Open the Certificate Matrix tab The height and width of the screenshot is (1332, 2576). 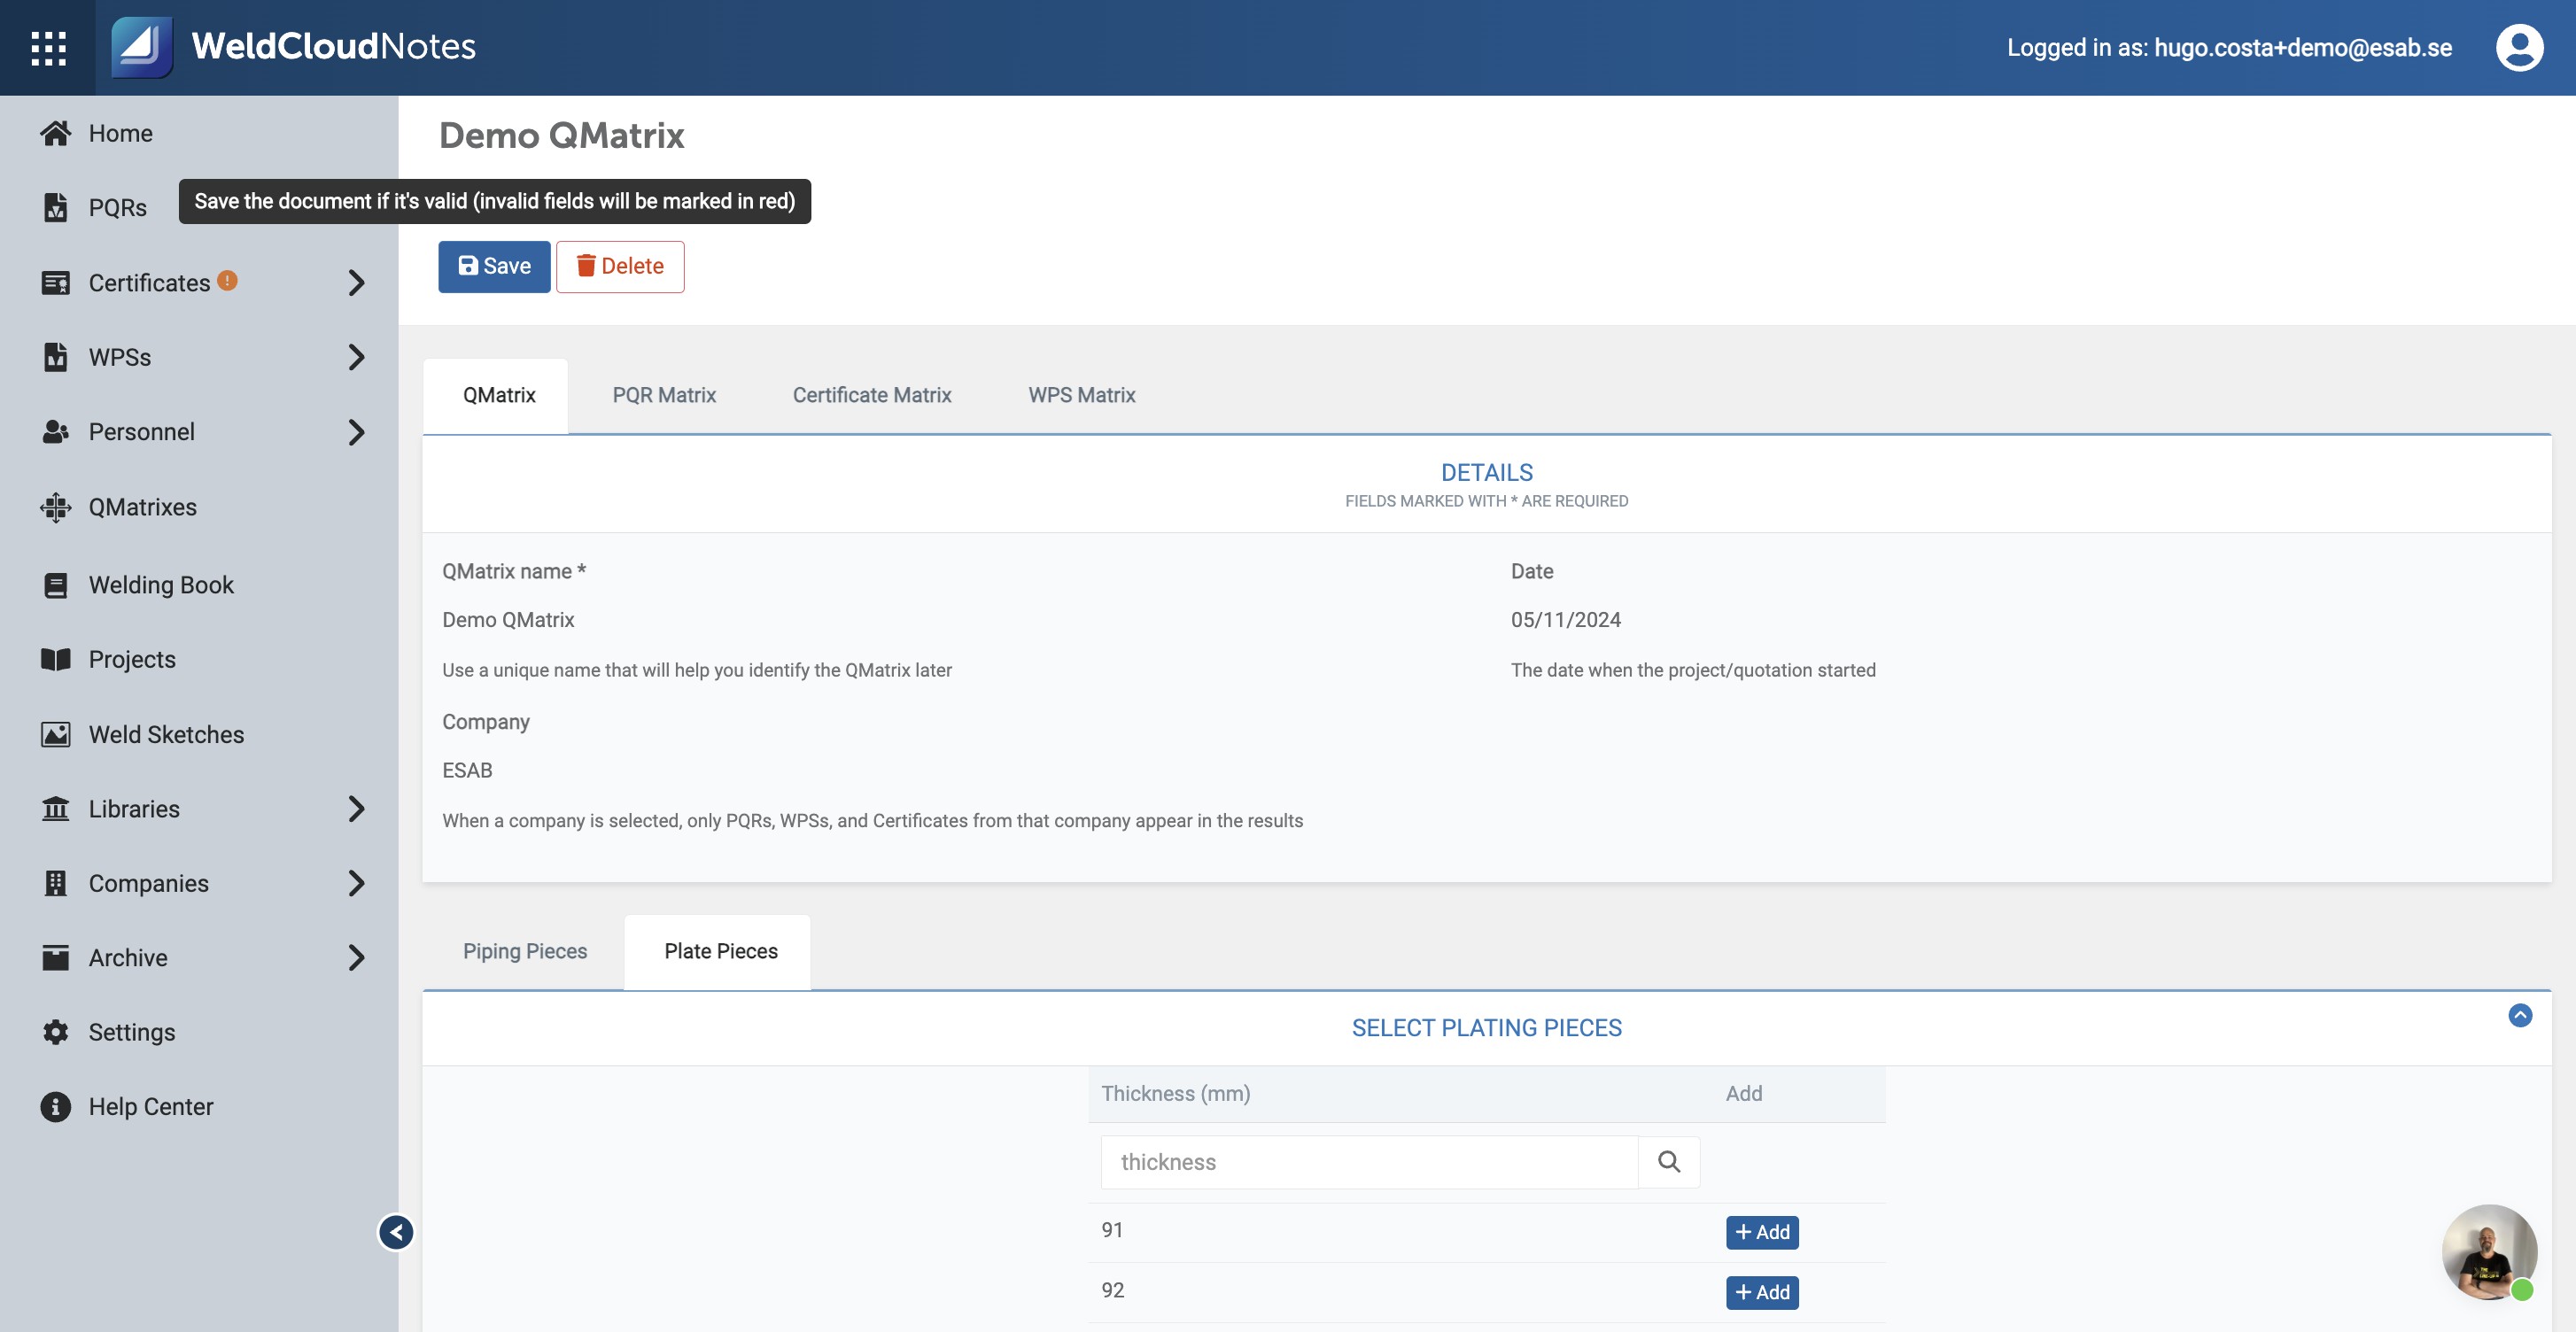click(871, 396)
